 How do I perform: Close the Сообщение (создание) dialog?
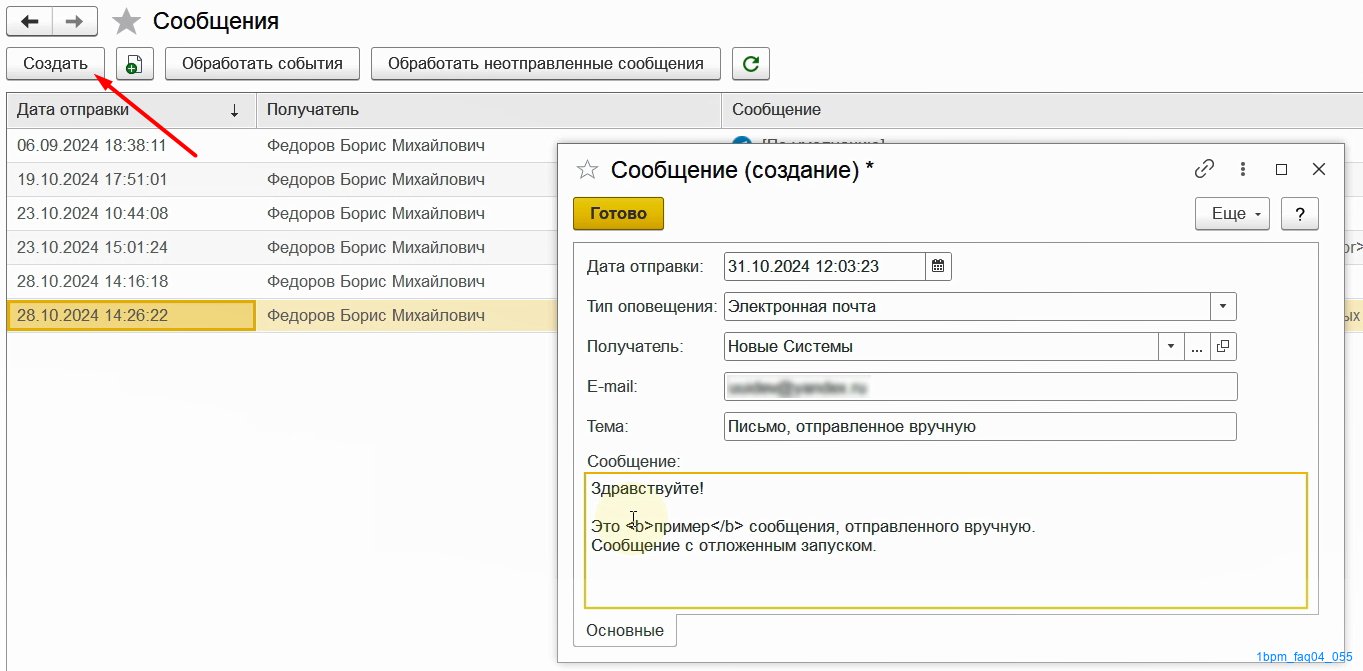click(x=1319, y=169)
